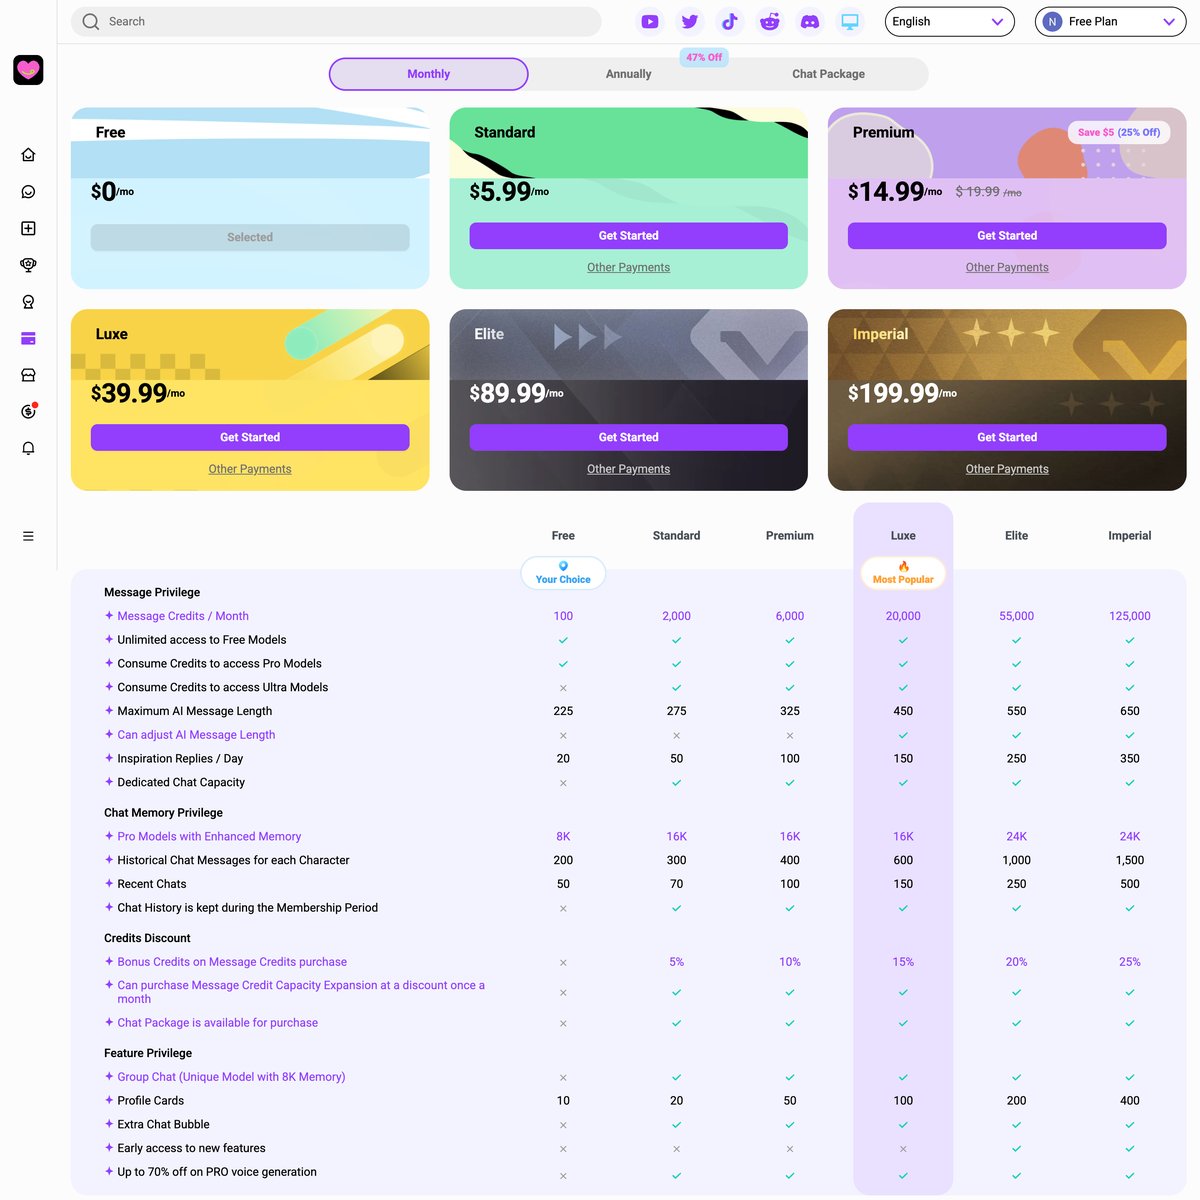The image size is (1200, 1200).
Task: Click the Save $5 (25% Off) badge
Action: click(1119, 132)
